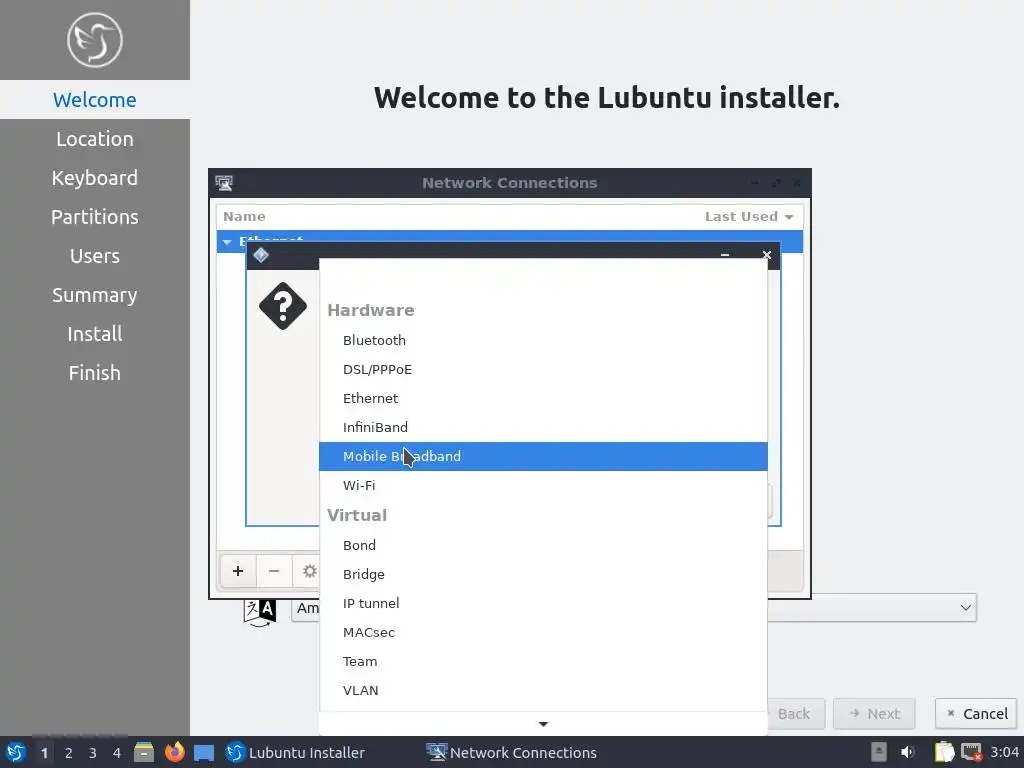Select Mobile Broadband option

click(543, 456)
